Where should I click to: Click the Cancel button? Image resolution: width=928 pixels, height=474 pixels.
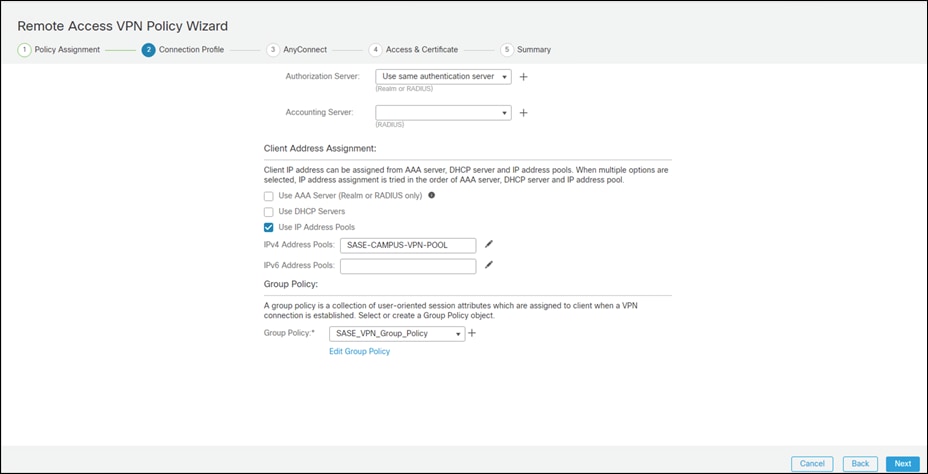point(812,464)
